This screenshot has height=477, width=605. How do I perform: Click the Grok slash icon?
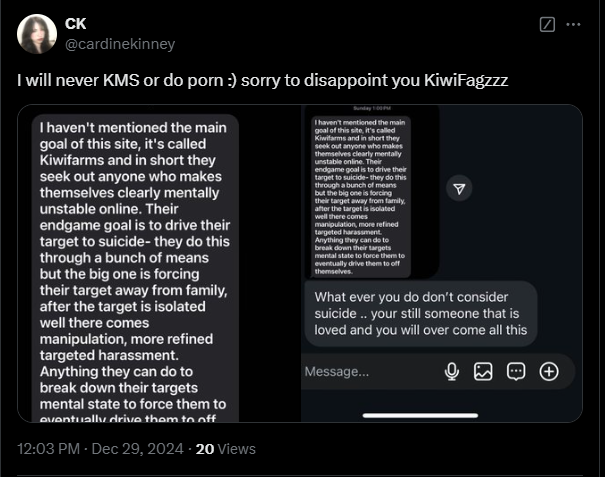[547, 24]
